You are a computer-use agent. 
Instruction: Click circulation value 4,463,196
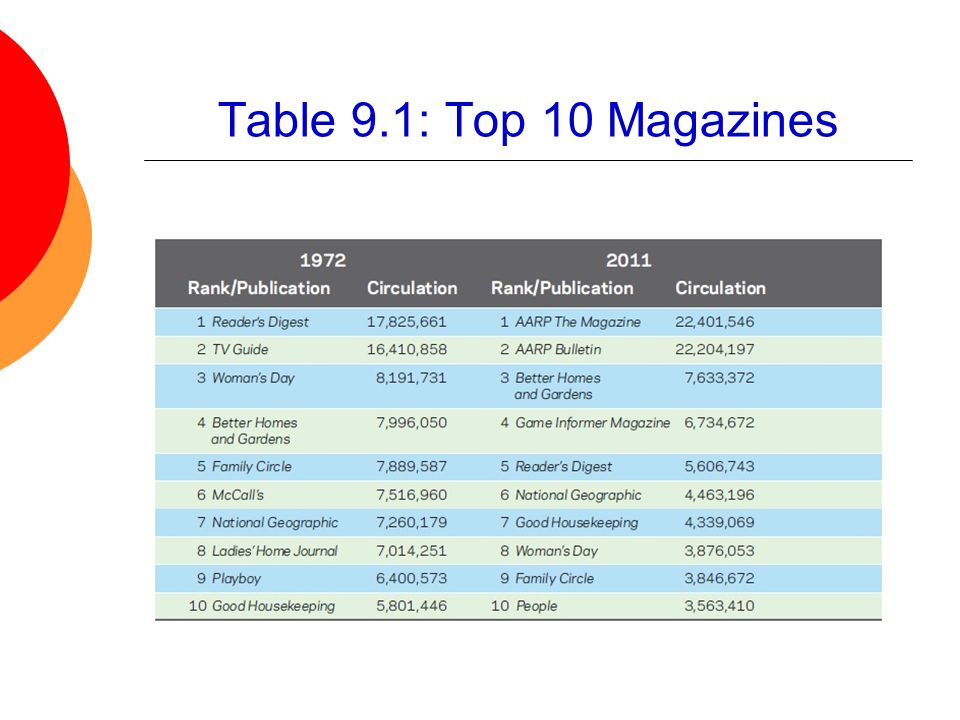(719, 495)
